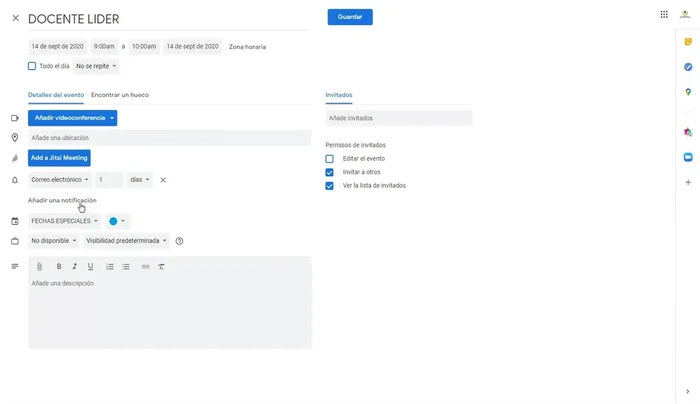Open the Zoom add-on in the side panel
Screen dimensions: 700x404
[x=688, y=157]
